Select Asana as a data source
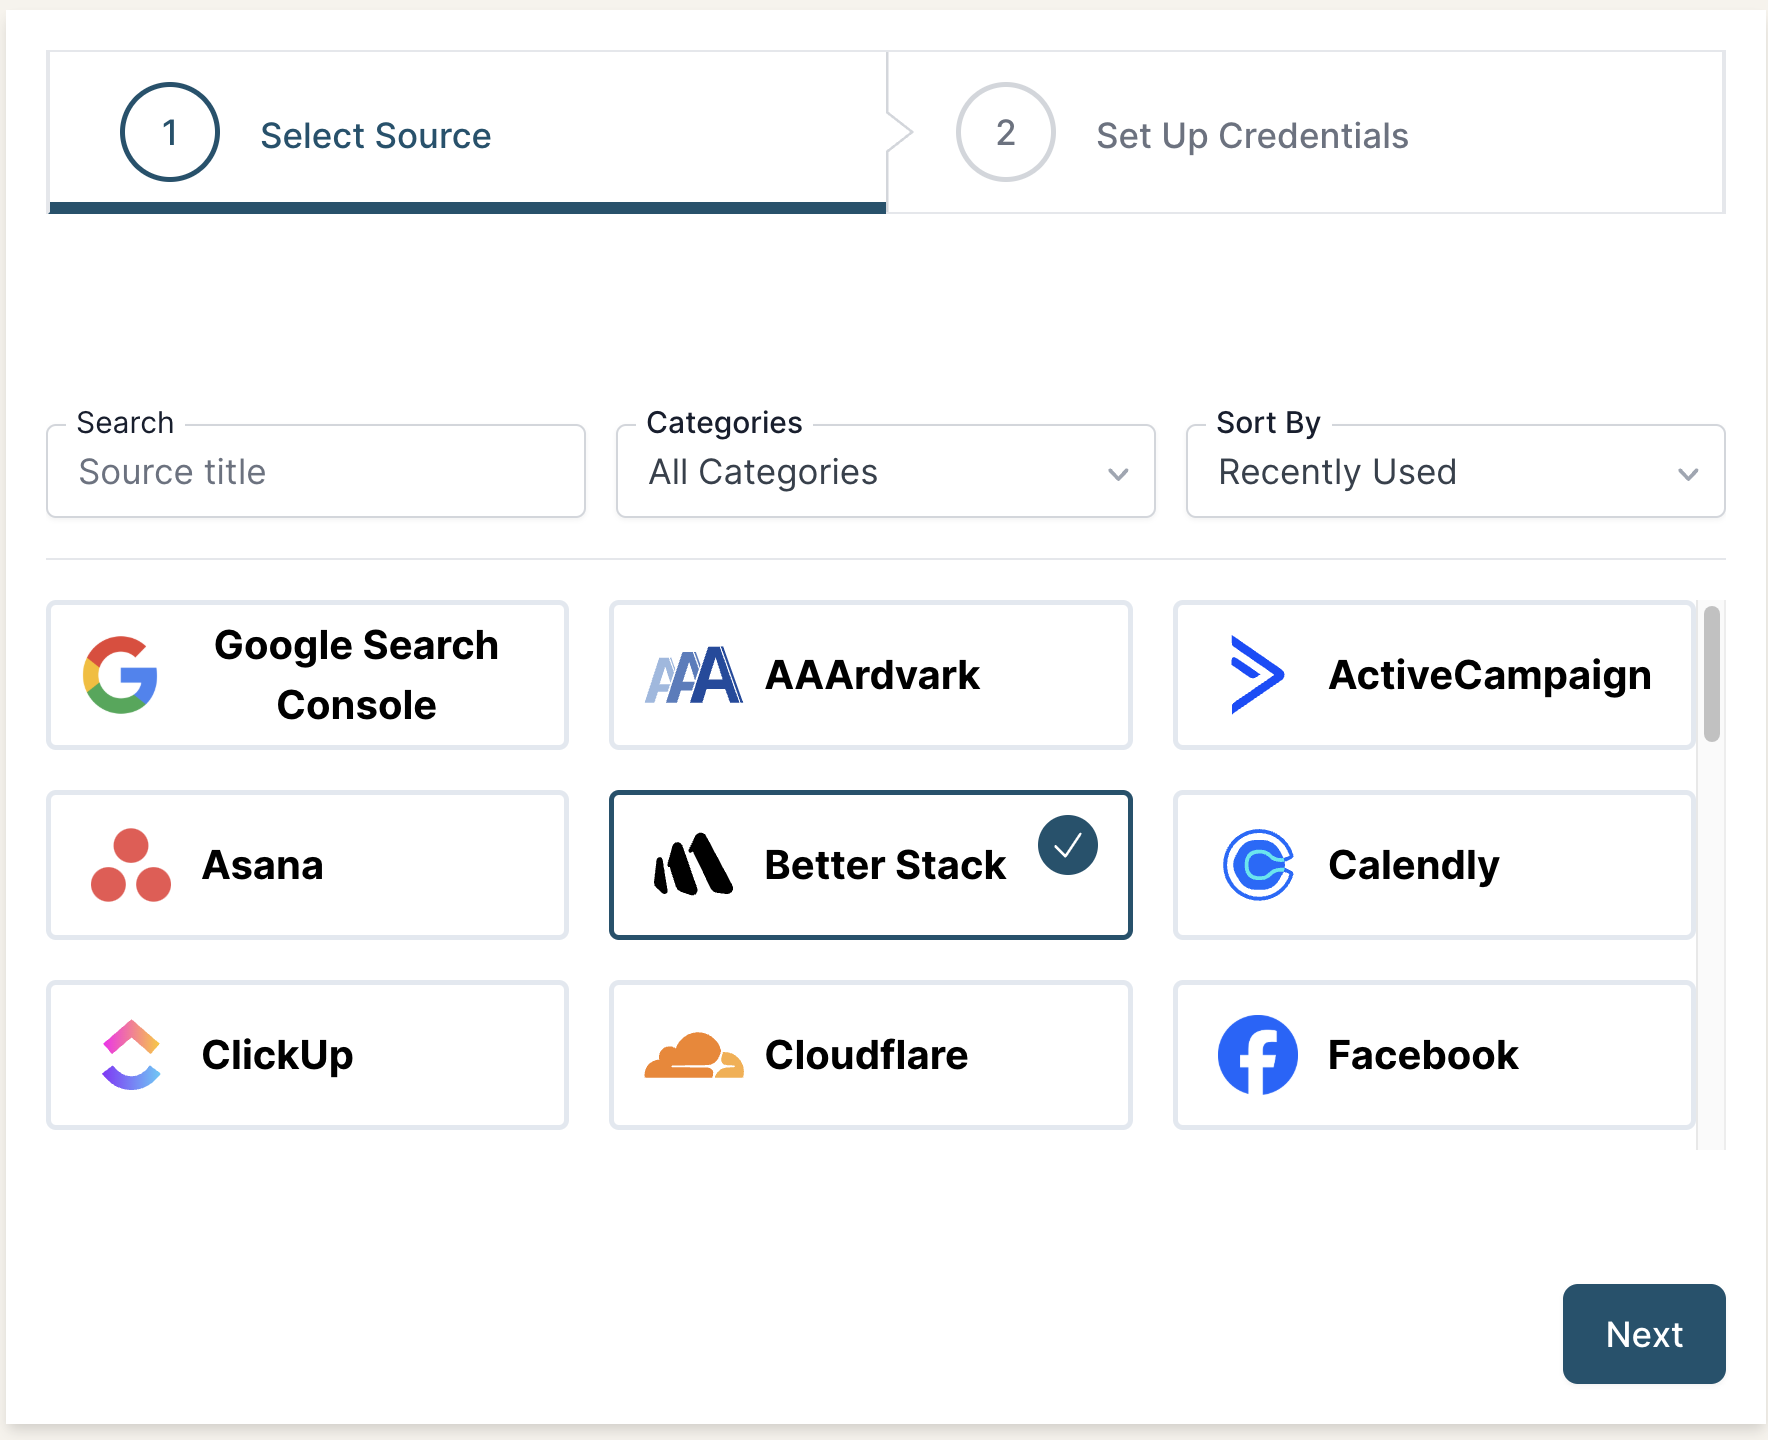The width and height of the screenshot is (1768, 1440). tap(306, 865)
